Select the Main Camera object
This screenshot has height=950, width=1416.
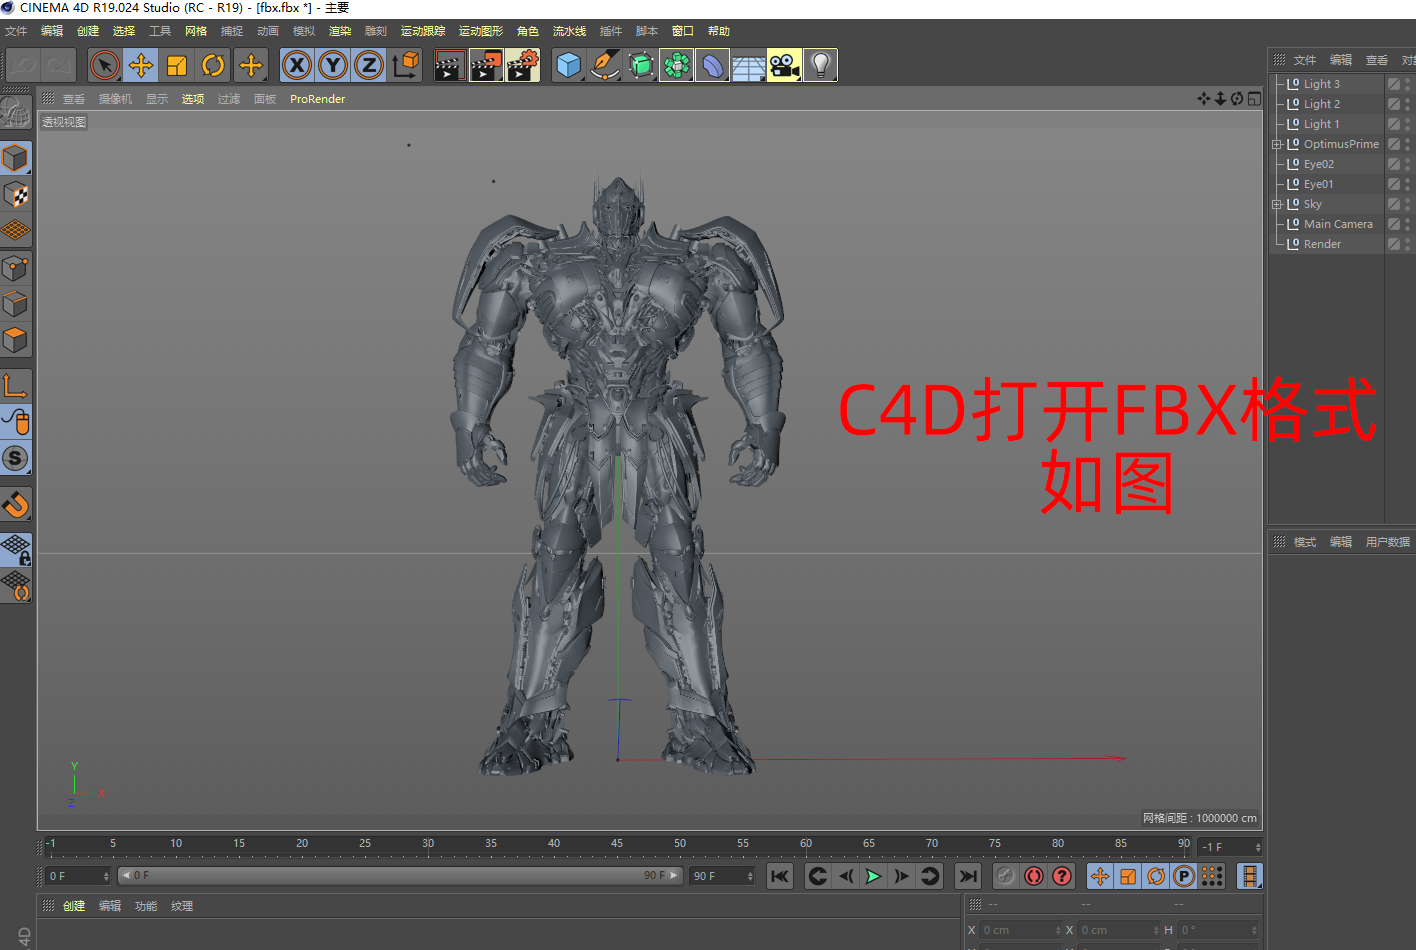(x=1338, y=224)
